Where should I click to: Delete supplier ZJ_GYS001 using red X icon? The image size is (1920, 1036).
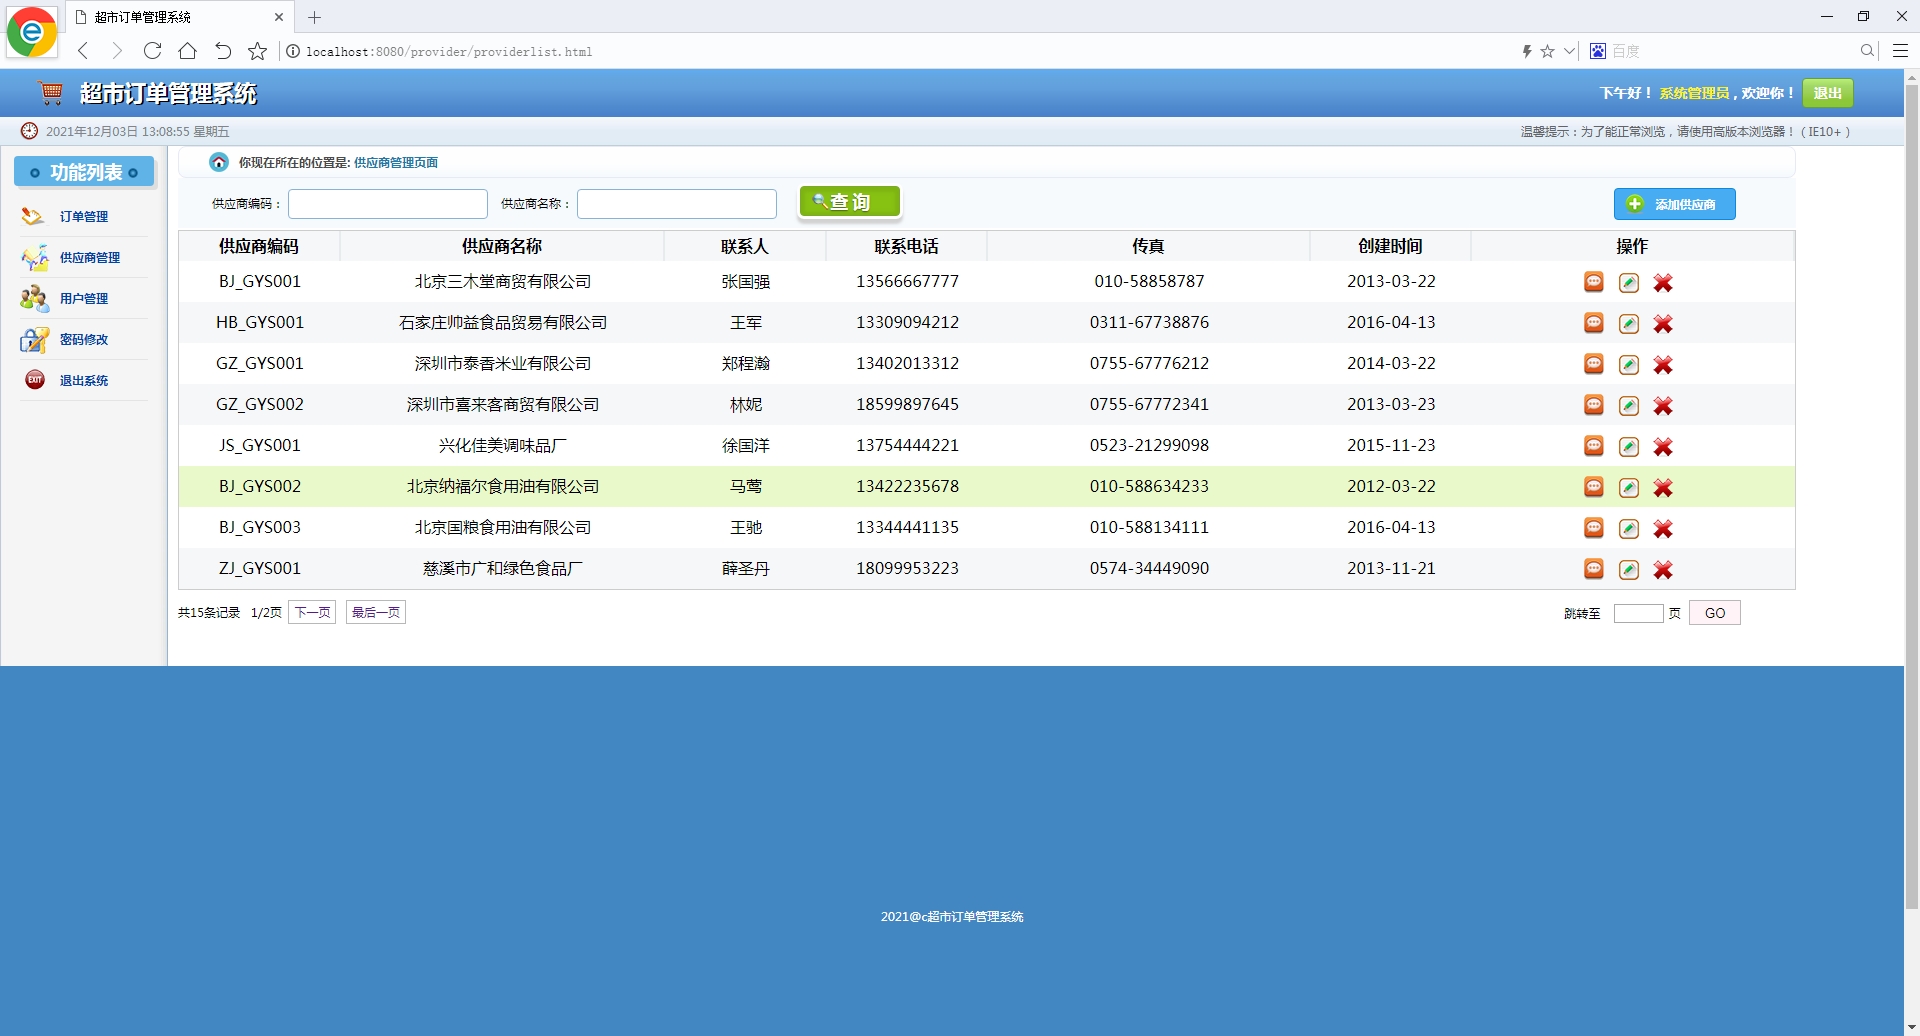(1663, 569)
